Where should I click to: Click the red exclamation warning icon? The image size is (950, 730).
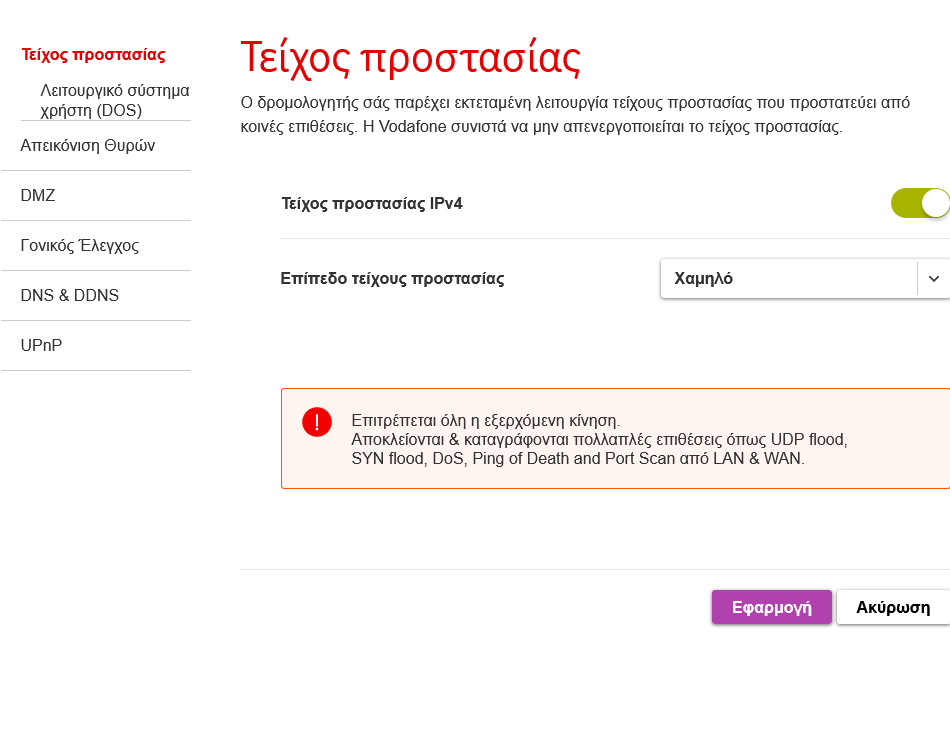(317, 422)
